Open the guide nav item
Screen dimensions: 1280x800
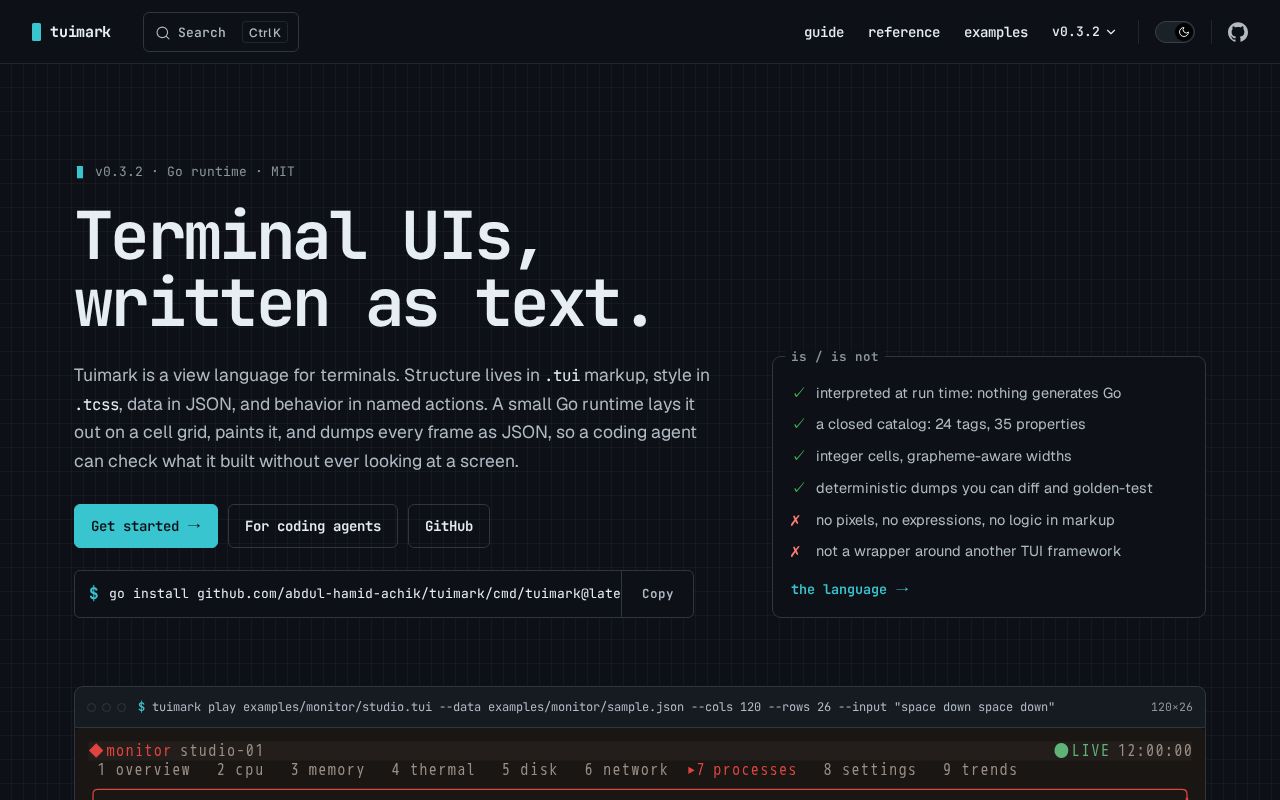click(x=824, y=32)
